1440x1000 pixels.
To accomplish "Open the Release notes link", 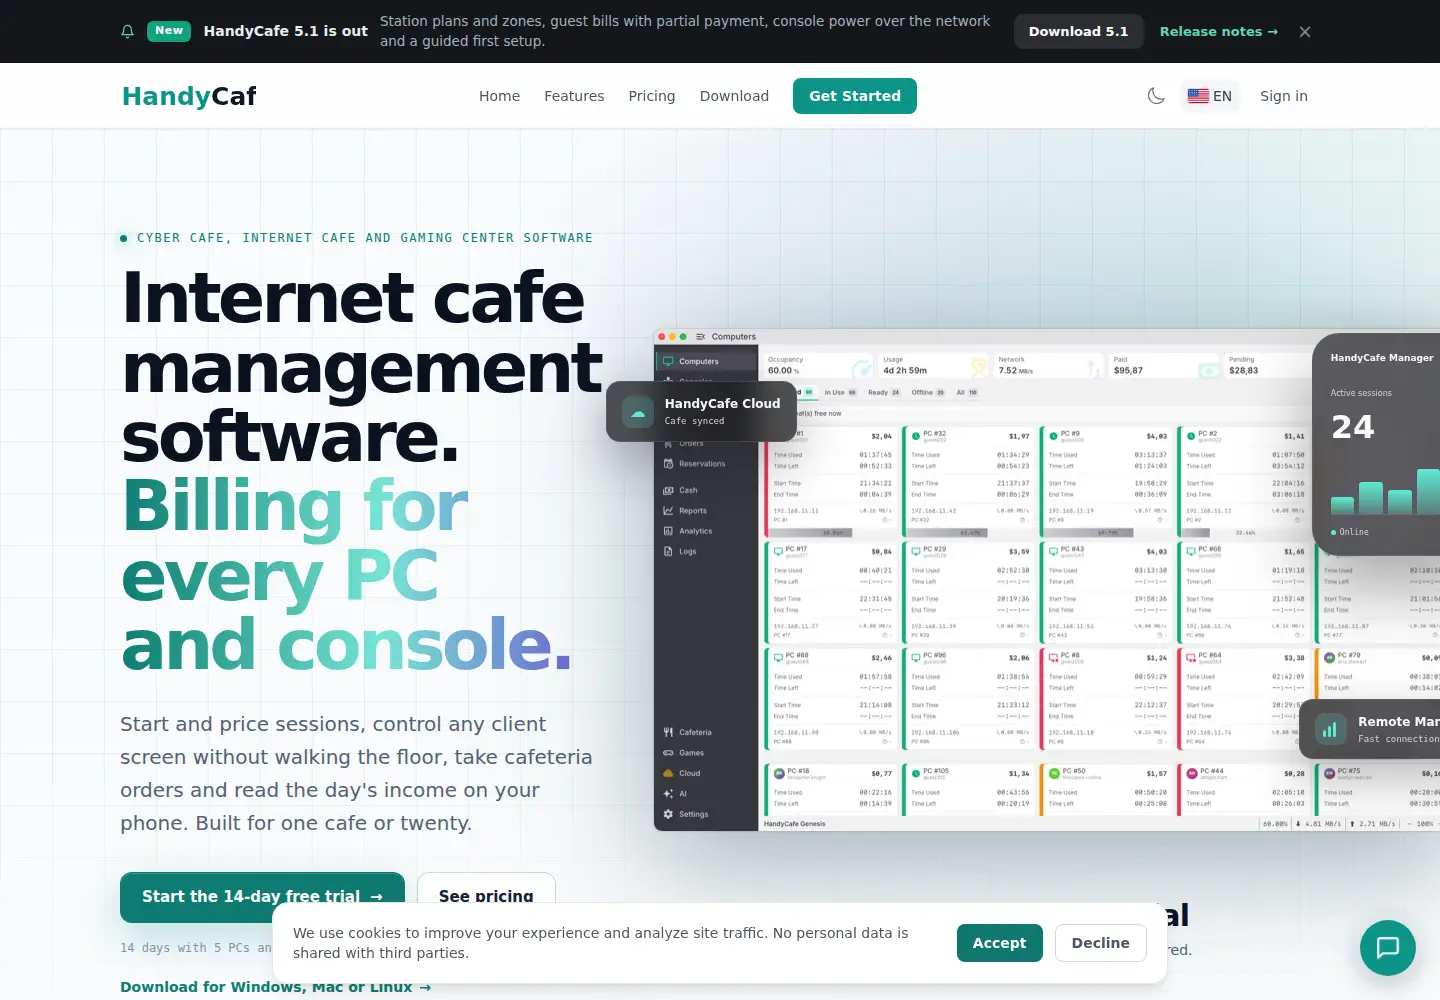I will pyautogui.click(x=1218, y=32).
